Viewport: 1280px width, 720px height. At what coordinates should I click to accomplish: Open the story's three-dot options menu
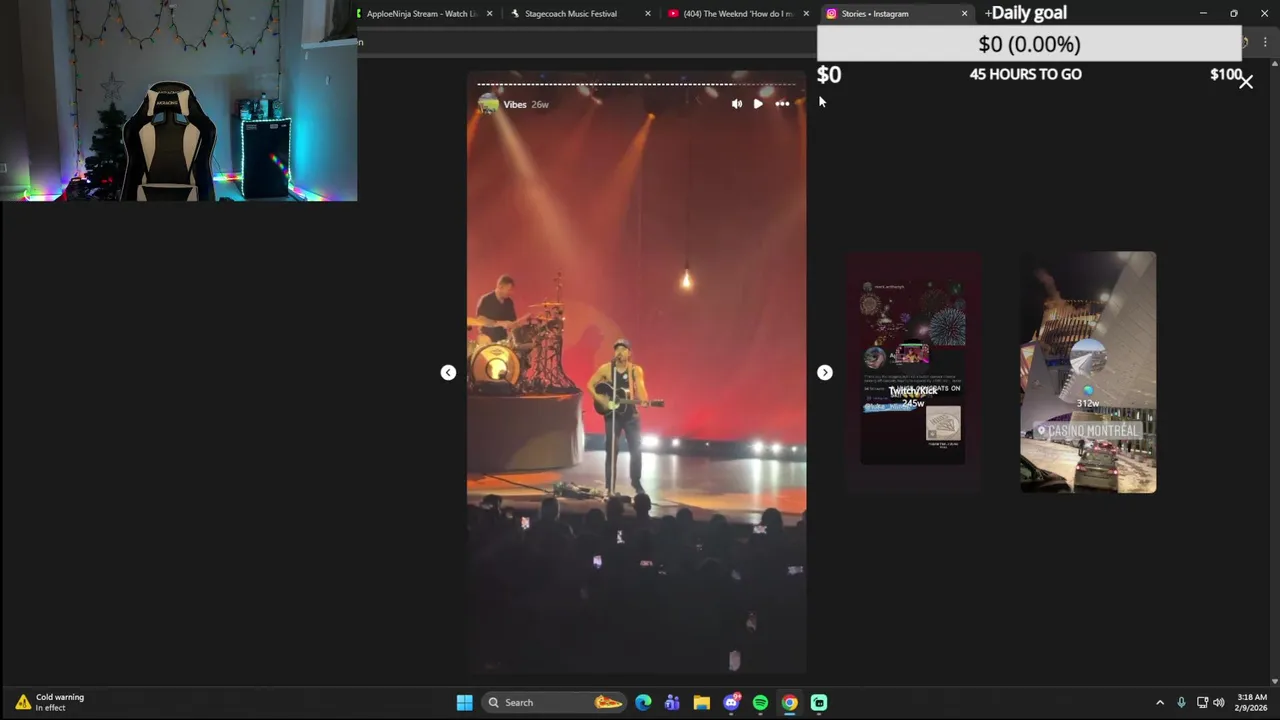pyautogui.click(x=782, y=104)
